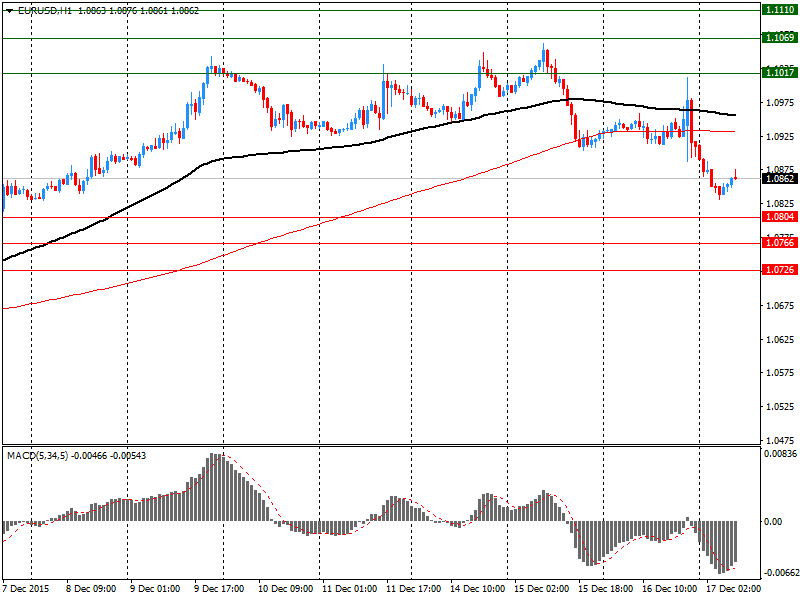Click the 1.0825 value on price scale

tap(780, 204)
